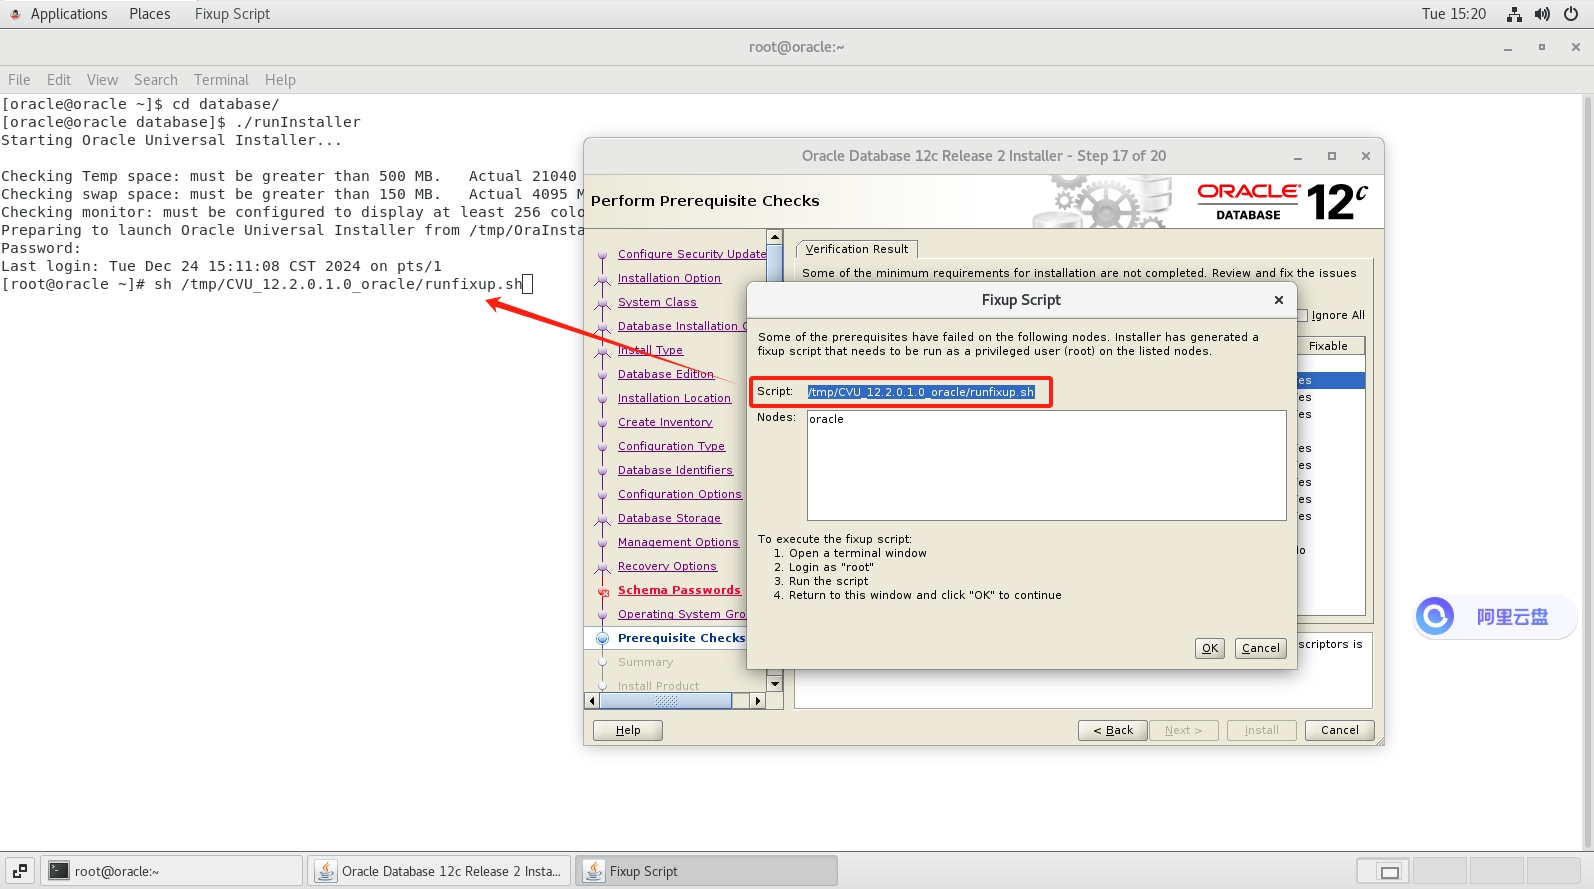Go to Configure Security Updates step
Image resolution: width=1594 pixels, height=889 pixels.
click(x=692, y=254)
